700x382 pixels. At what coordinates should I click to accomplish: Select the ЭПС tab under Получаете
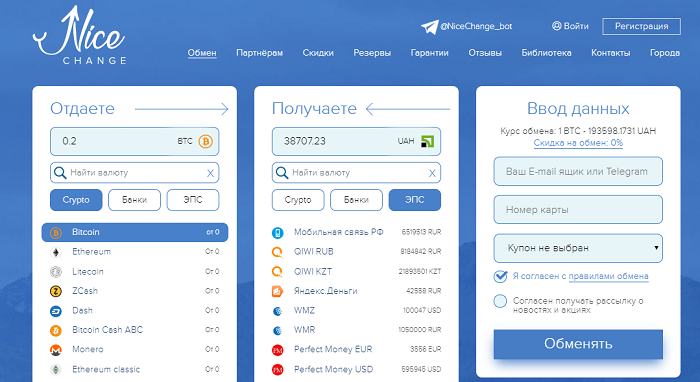[x=415, y=200]
